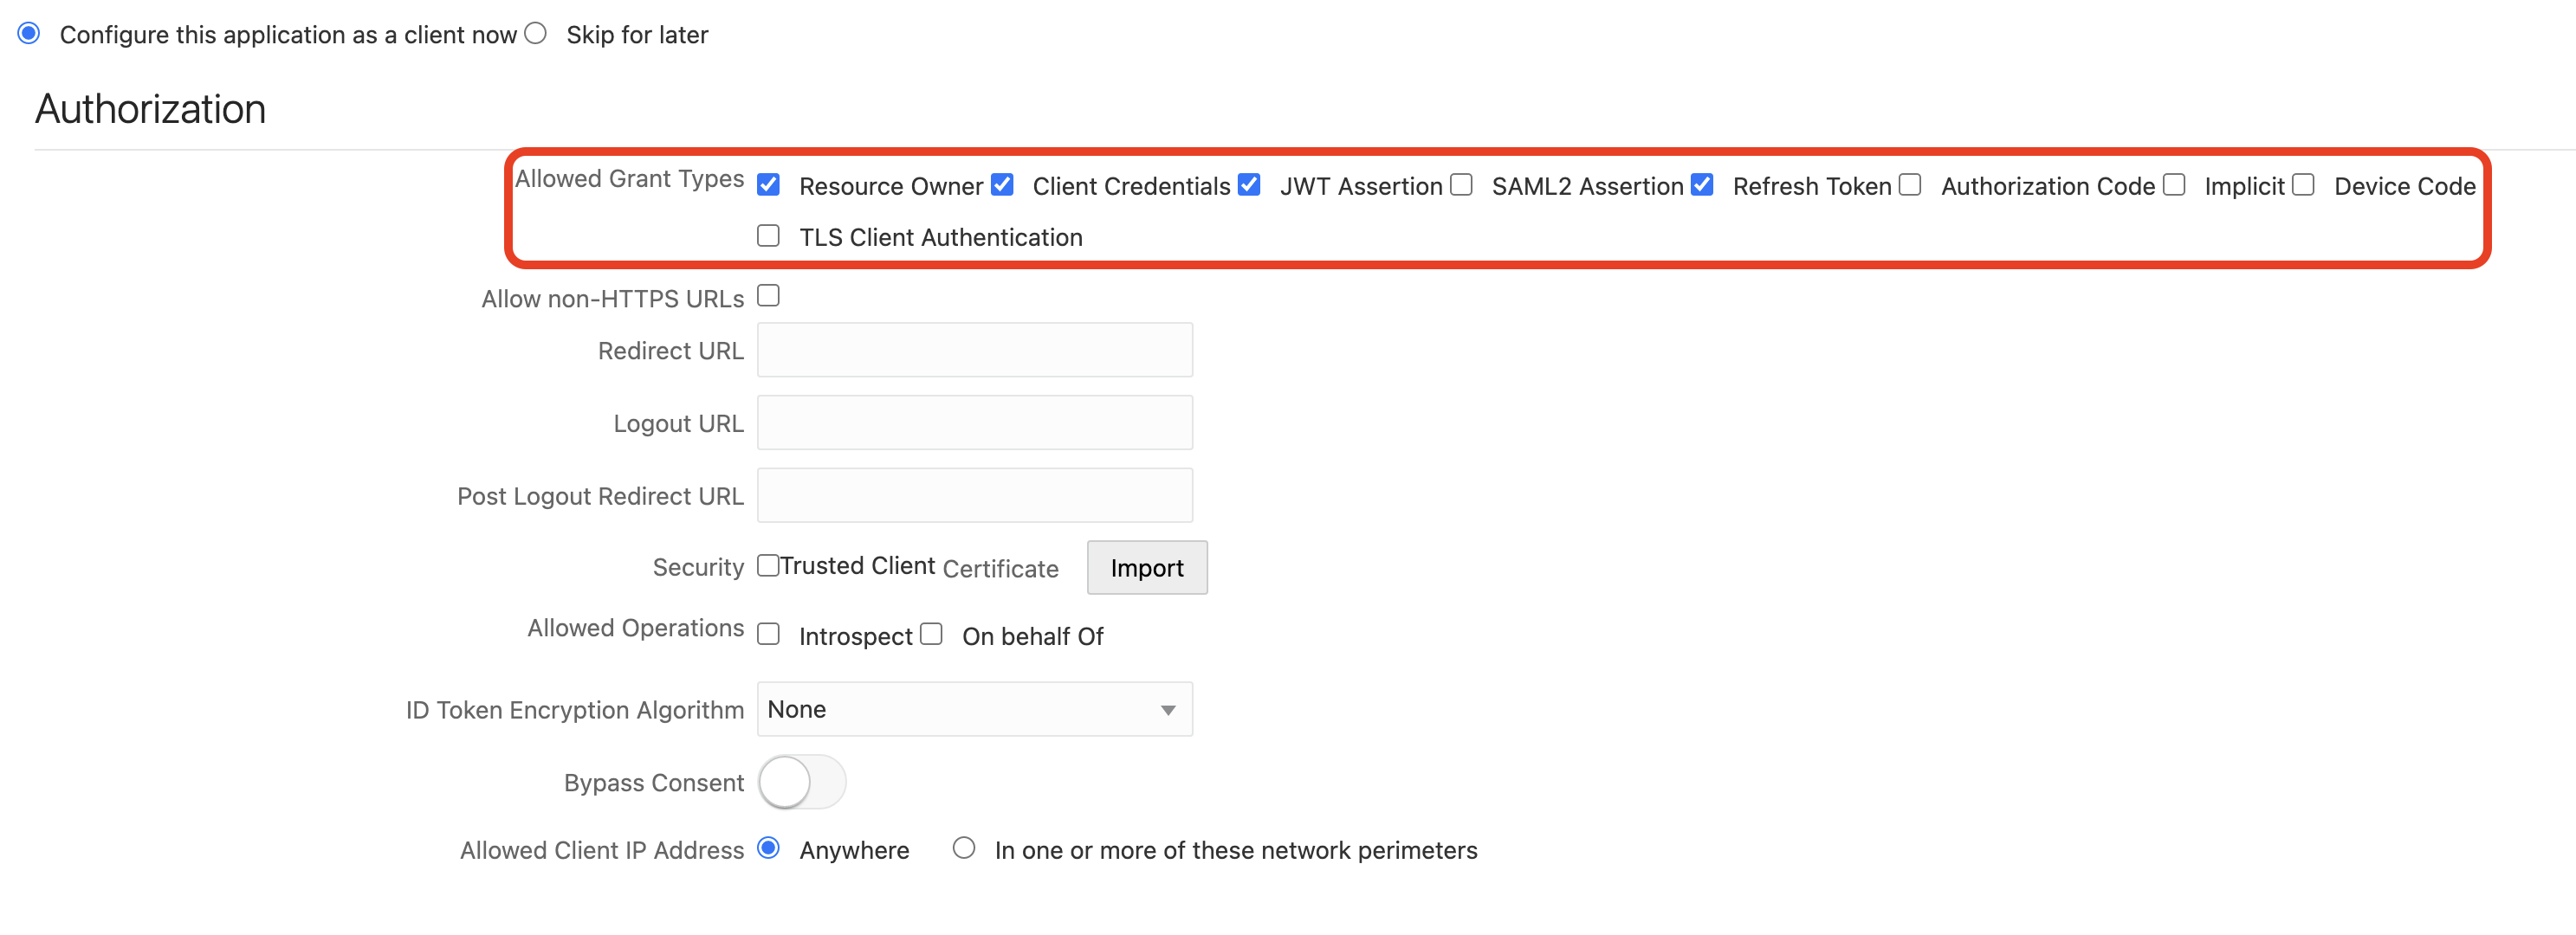The width and height of the screenshot is (2576, 935).
Task: Click the Redirect URL input field
Action: coord(974,350)
